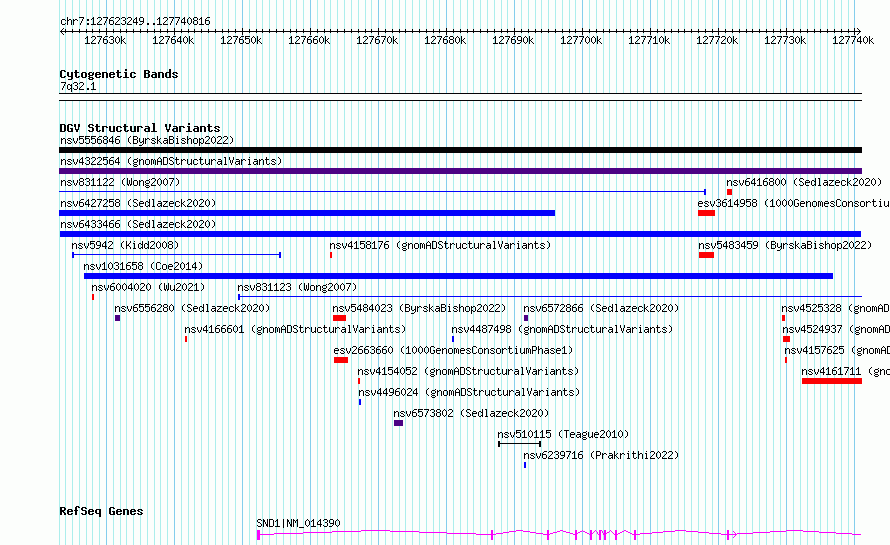Click the red nsv4525328 variant marker
The image size is (890, 545).
tap(783, 318)
